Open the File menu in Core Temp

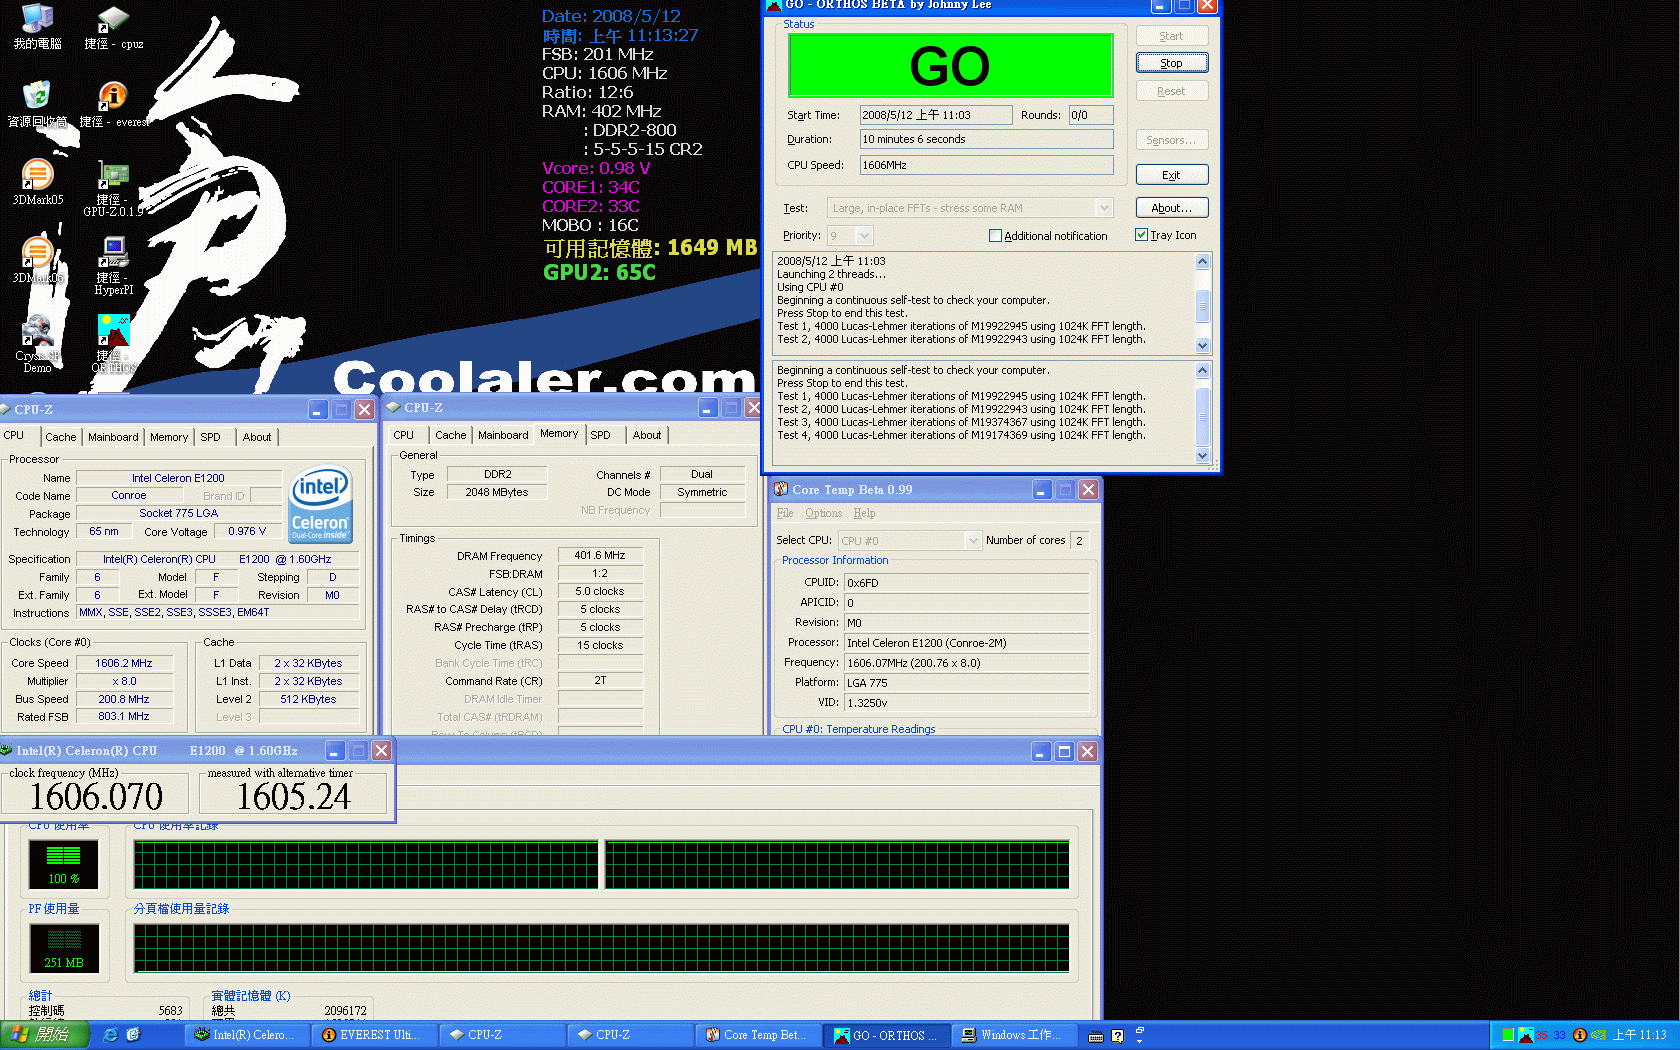tap(785, 513)
